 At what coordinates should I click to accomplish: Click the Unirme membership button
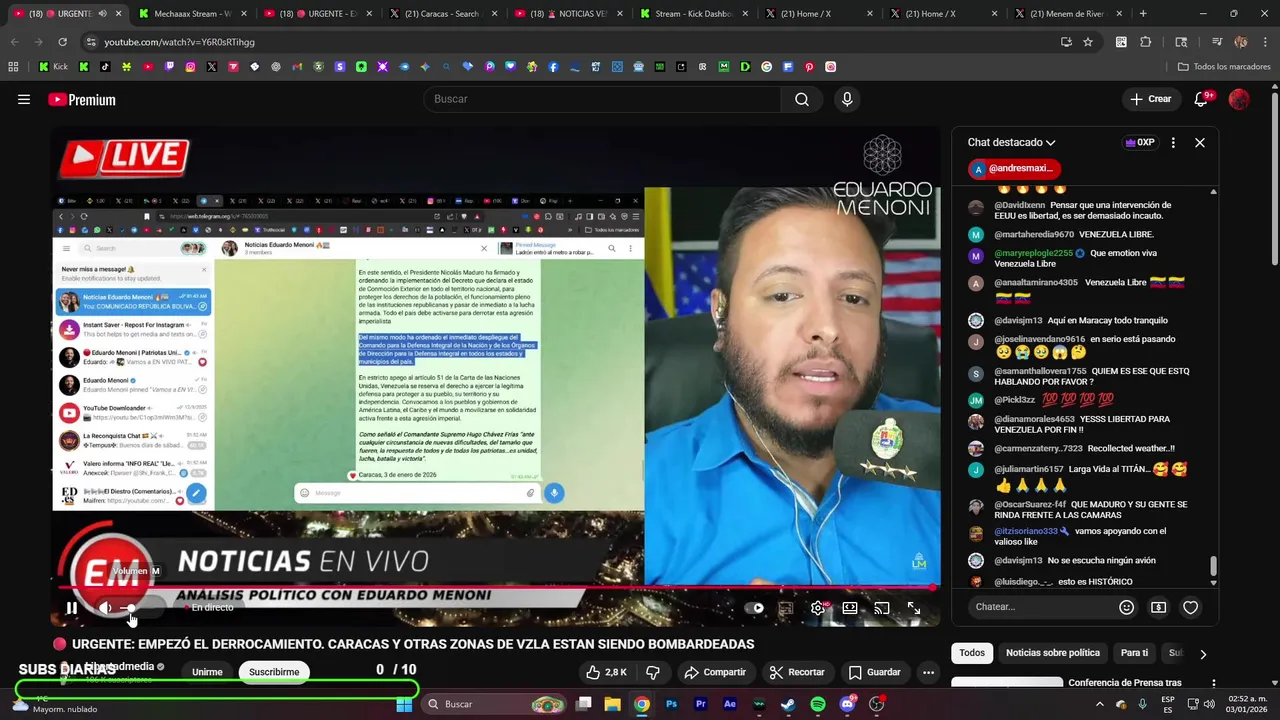pos(207,672)
